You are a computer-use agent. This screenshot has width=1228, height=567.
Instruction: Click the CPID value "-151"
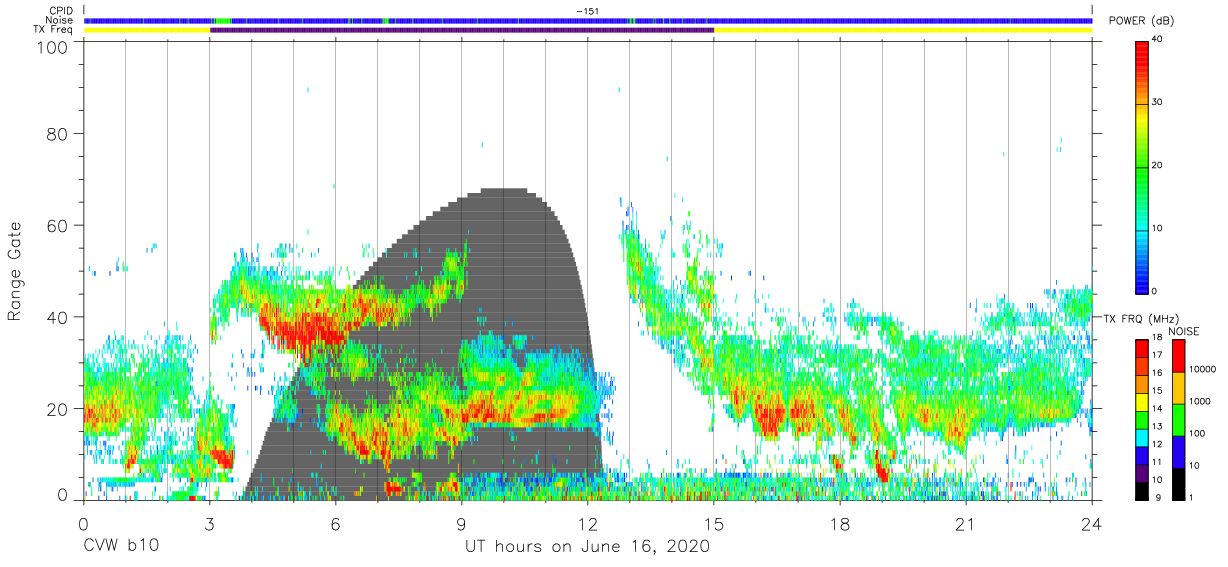click(x=588, y=11)
